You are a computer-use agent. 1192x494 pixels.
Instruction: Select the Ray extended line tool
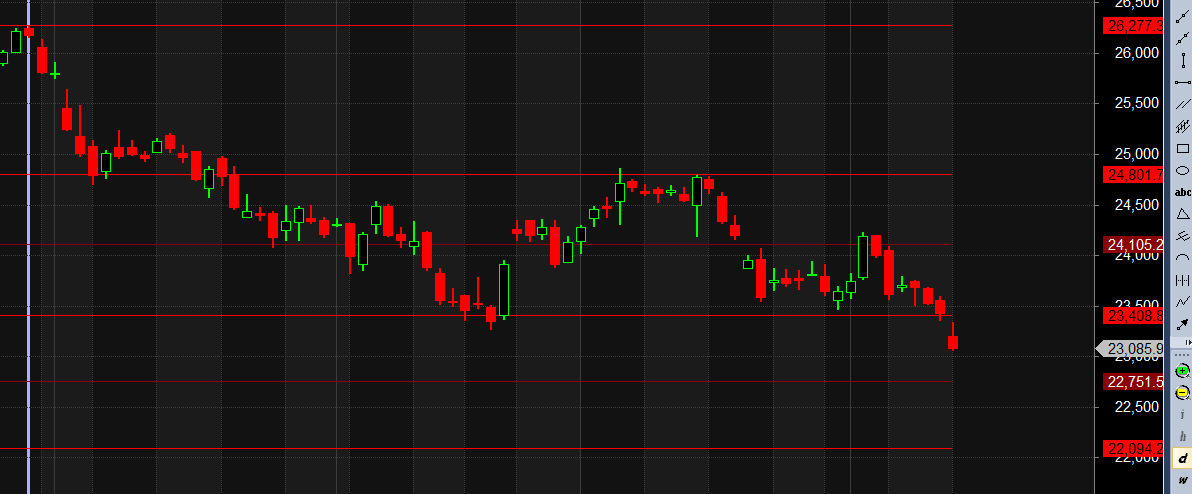(1182, 39)
